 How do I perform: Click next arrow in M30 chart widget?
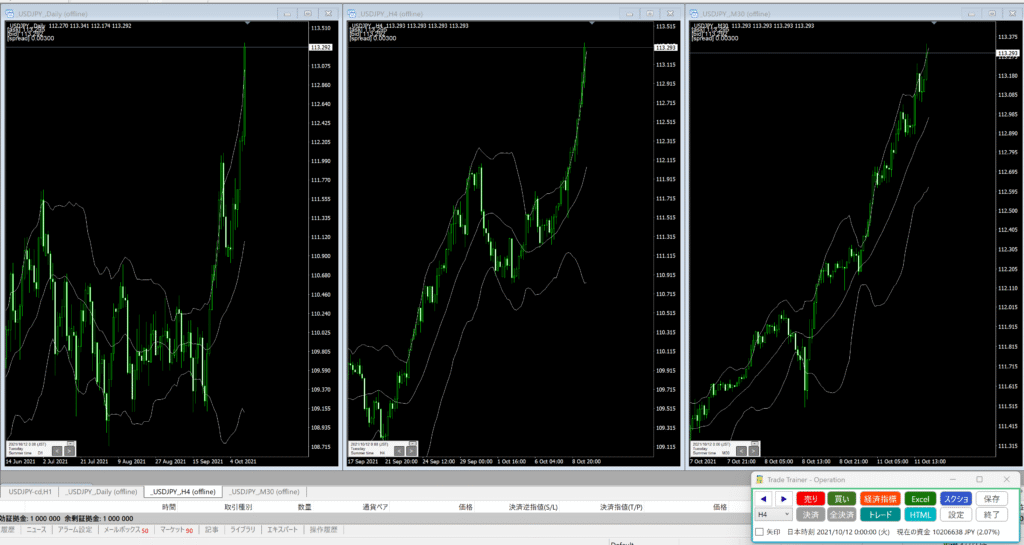pyautogui.click(x=754, y=450)
